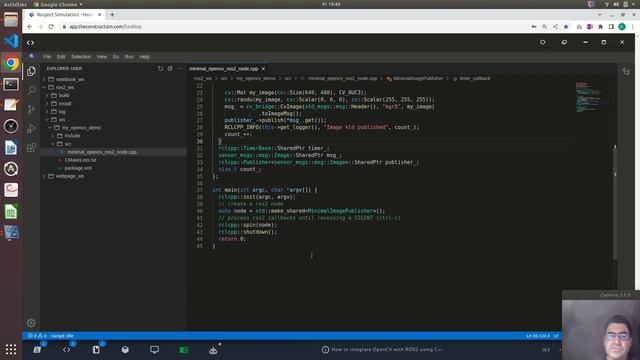
Task: Click the editor vertical scrollbar
Action: [615, 202]
